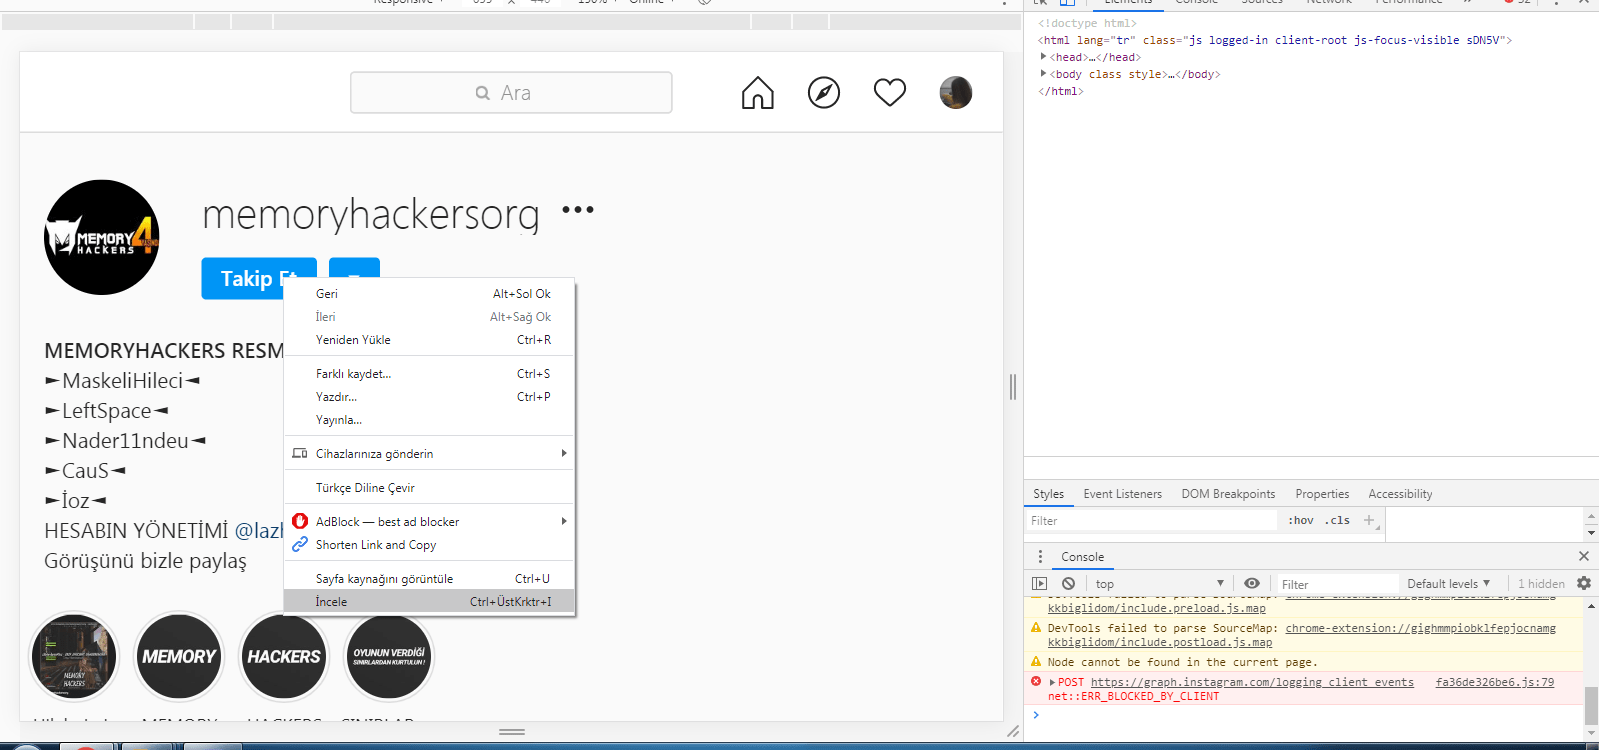Viewport: 1599px width, 750px height.
Task: Open your profile avatar in the header
Action: 956,93
